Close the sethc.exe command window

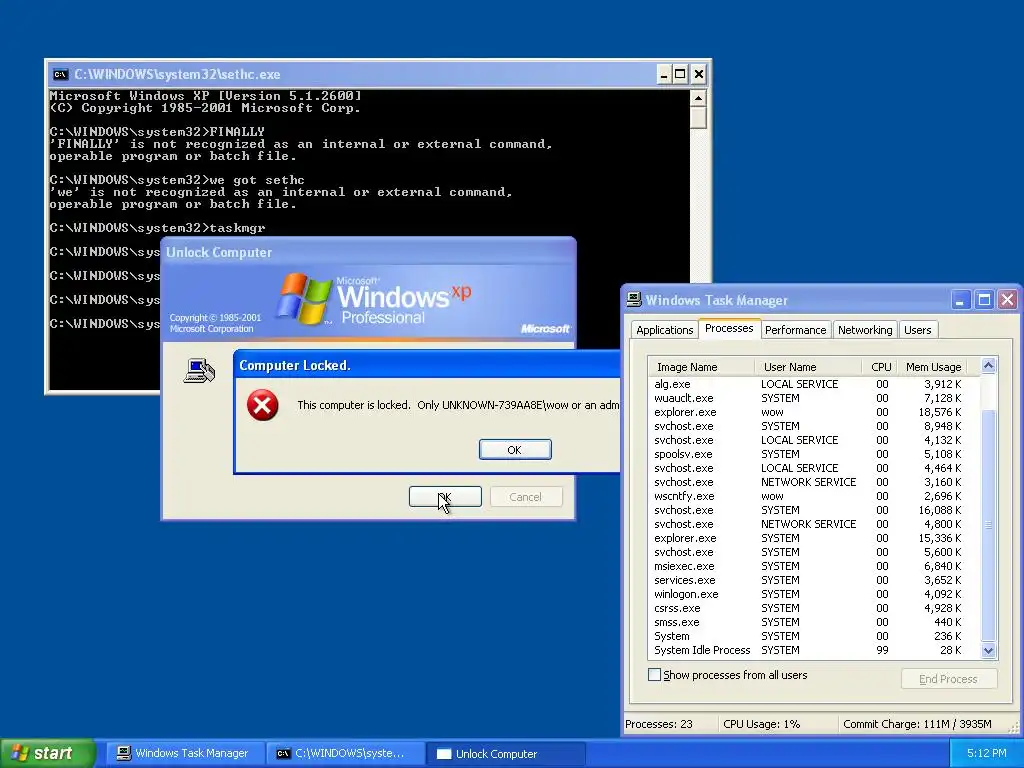(699, 74)
